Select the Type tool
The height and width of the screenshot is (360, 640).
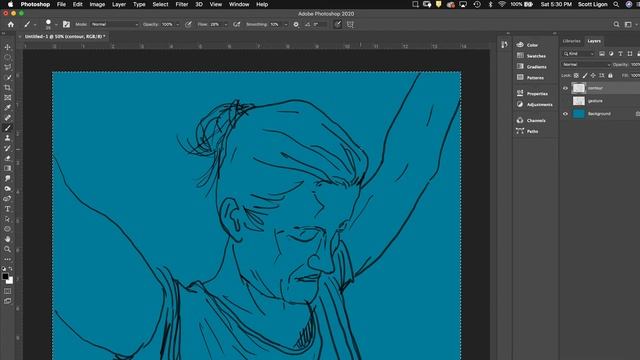pos(7,209)
